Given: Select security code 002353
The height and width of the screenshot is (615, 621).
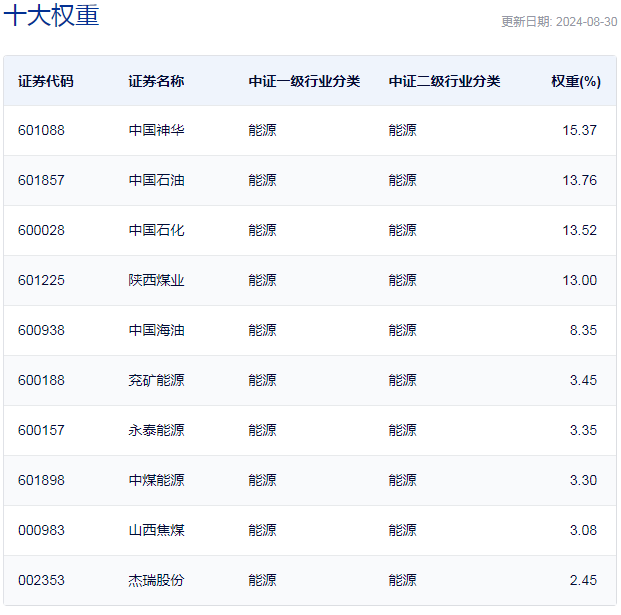Looking at the screenshot, I should tap(41, 580).
